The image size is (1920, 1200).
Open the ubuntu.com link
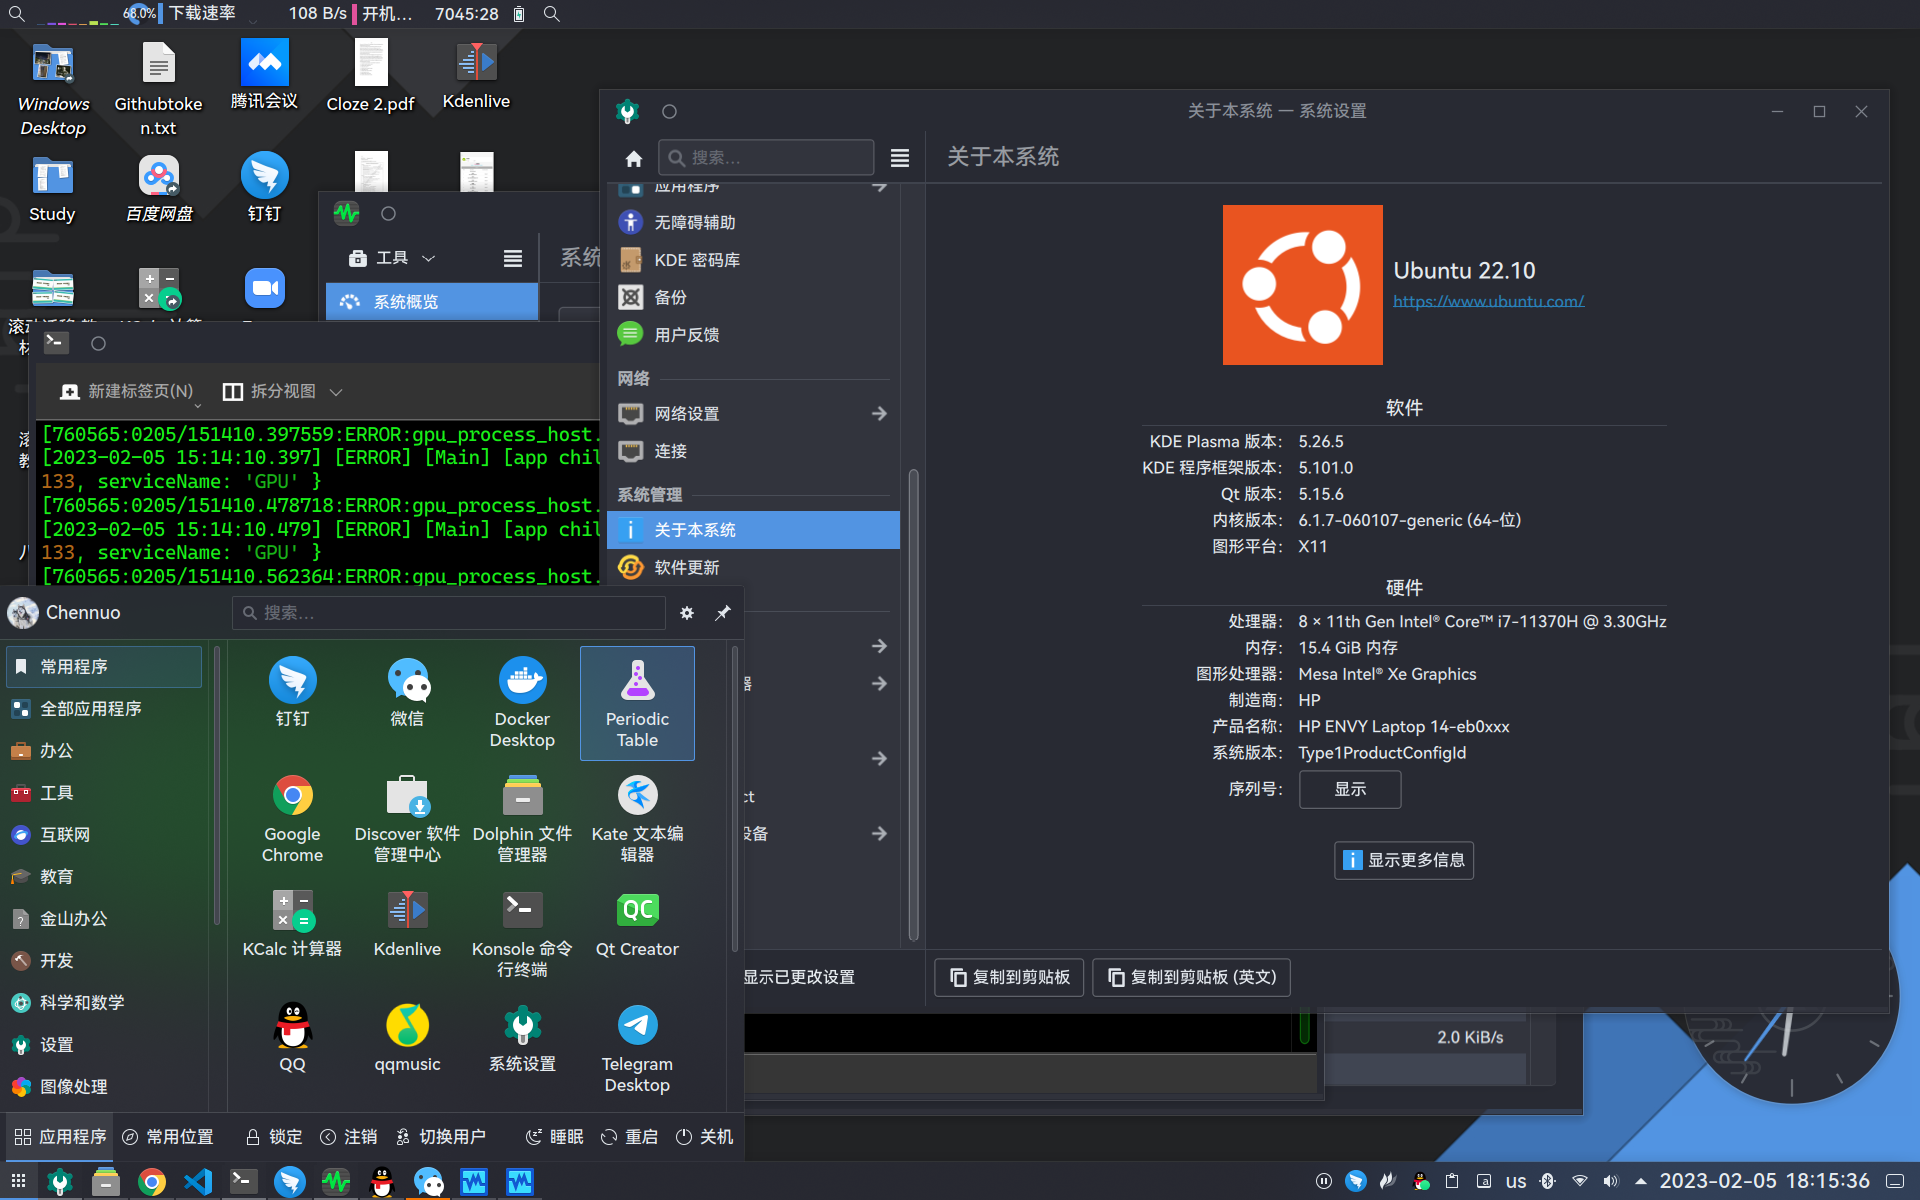[x=1488, y=301]
